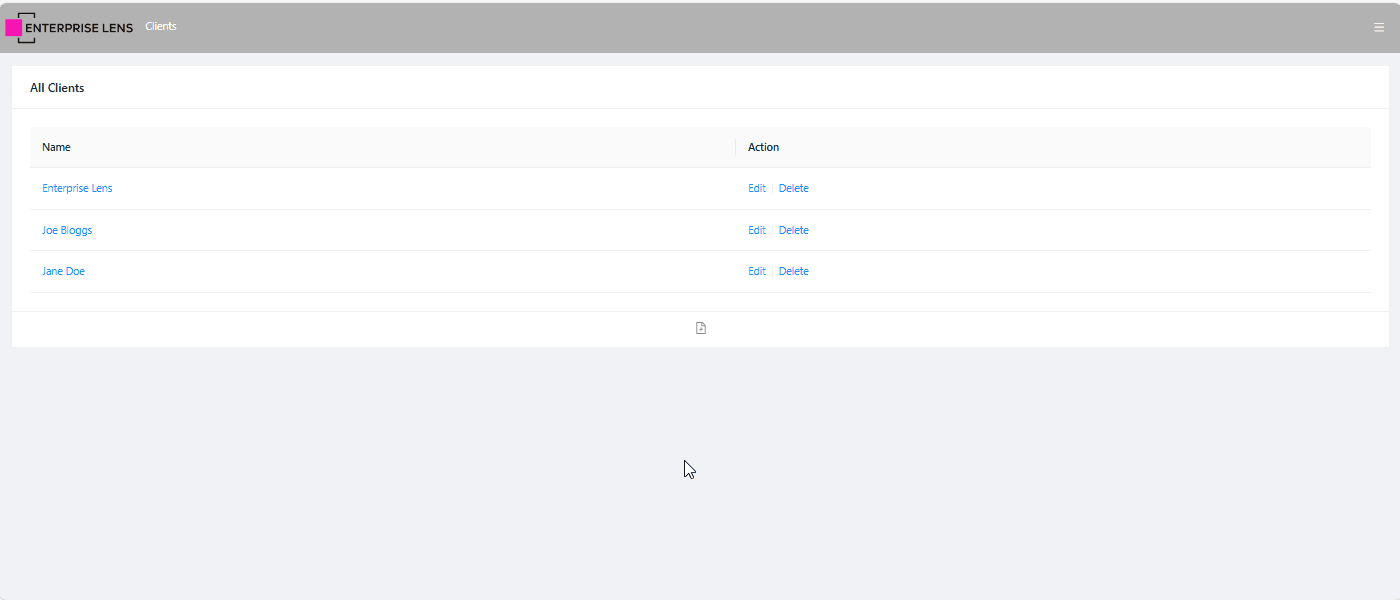Screen dimensions: 1400x600
Task: Edit the Joe Bloggs client
Action: click(756, 230)
